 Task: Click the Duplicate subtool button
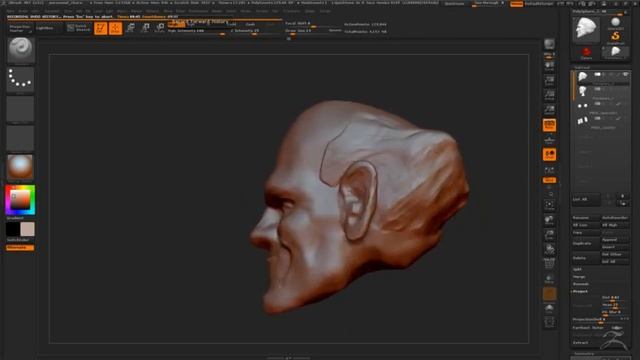(586, 243)
